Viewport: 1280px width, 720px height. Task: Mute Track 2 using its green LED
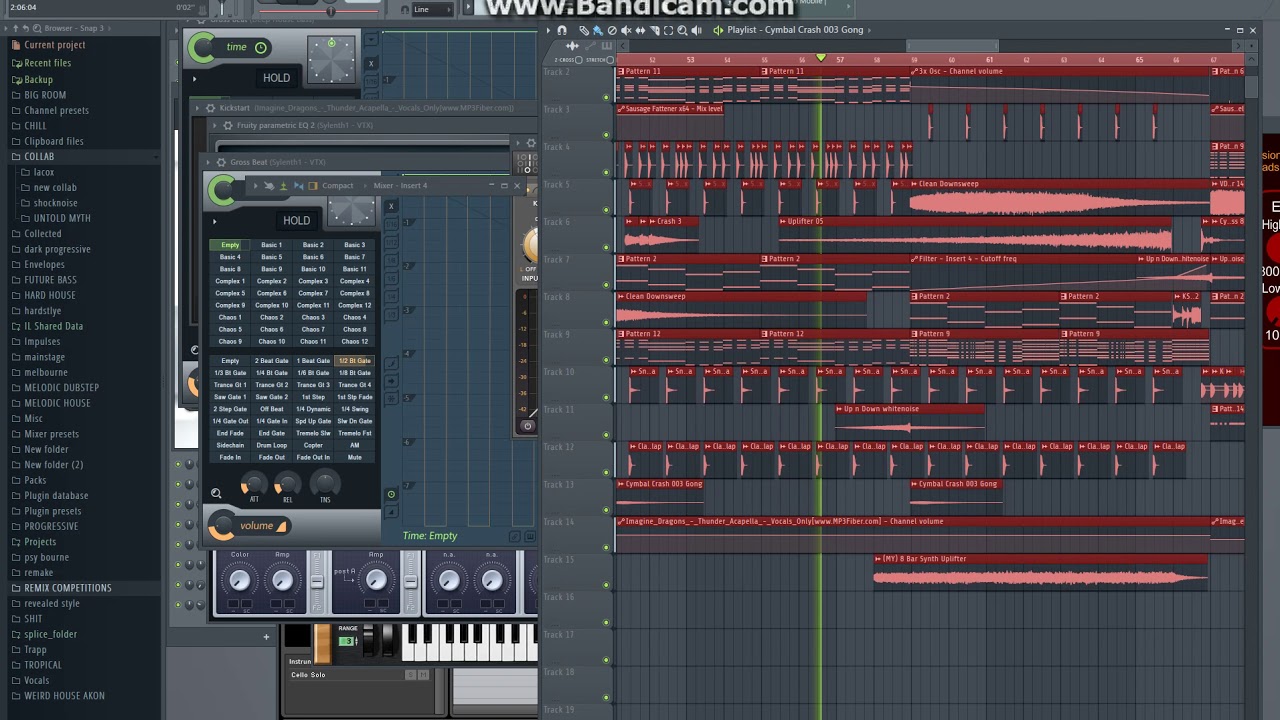click(x=606, y=97)
